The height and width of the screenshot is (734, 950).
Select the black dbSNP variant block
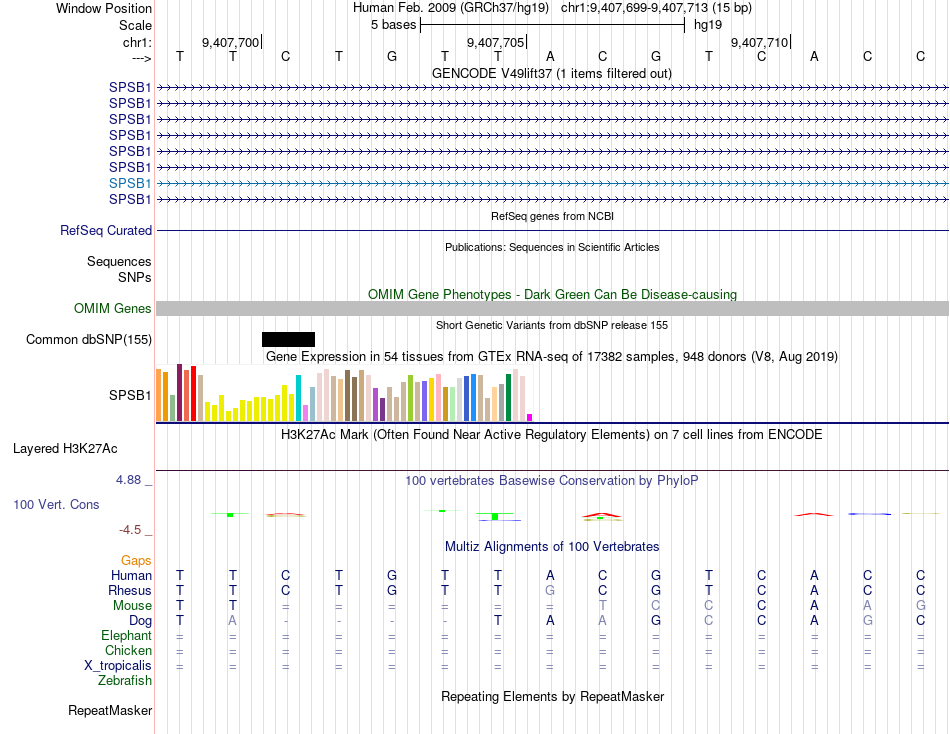[288, 339]
